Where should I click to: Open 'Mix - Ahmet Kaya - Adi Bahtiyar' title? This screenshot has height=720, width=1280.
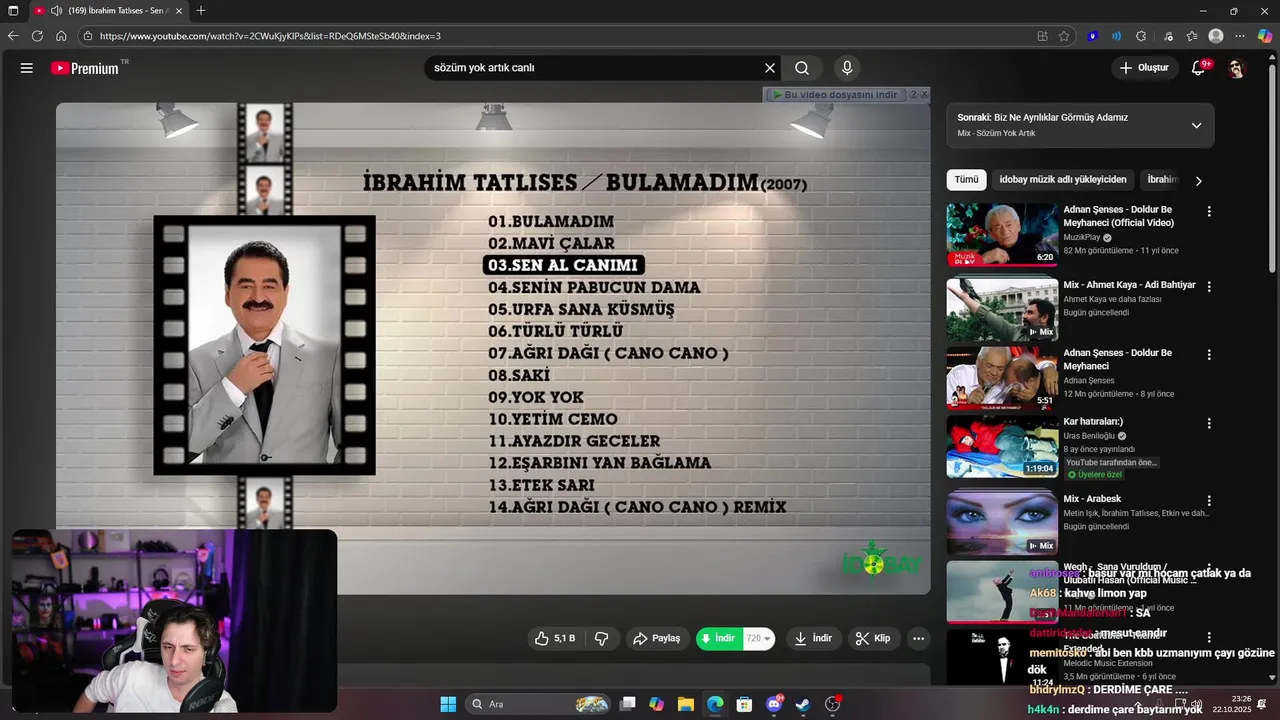tap(1129, 285)
